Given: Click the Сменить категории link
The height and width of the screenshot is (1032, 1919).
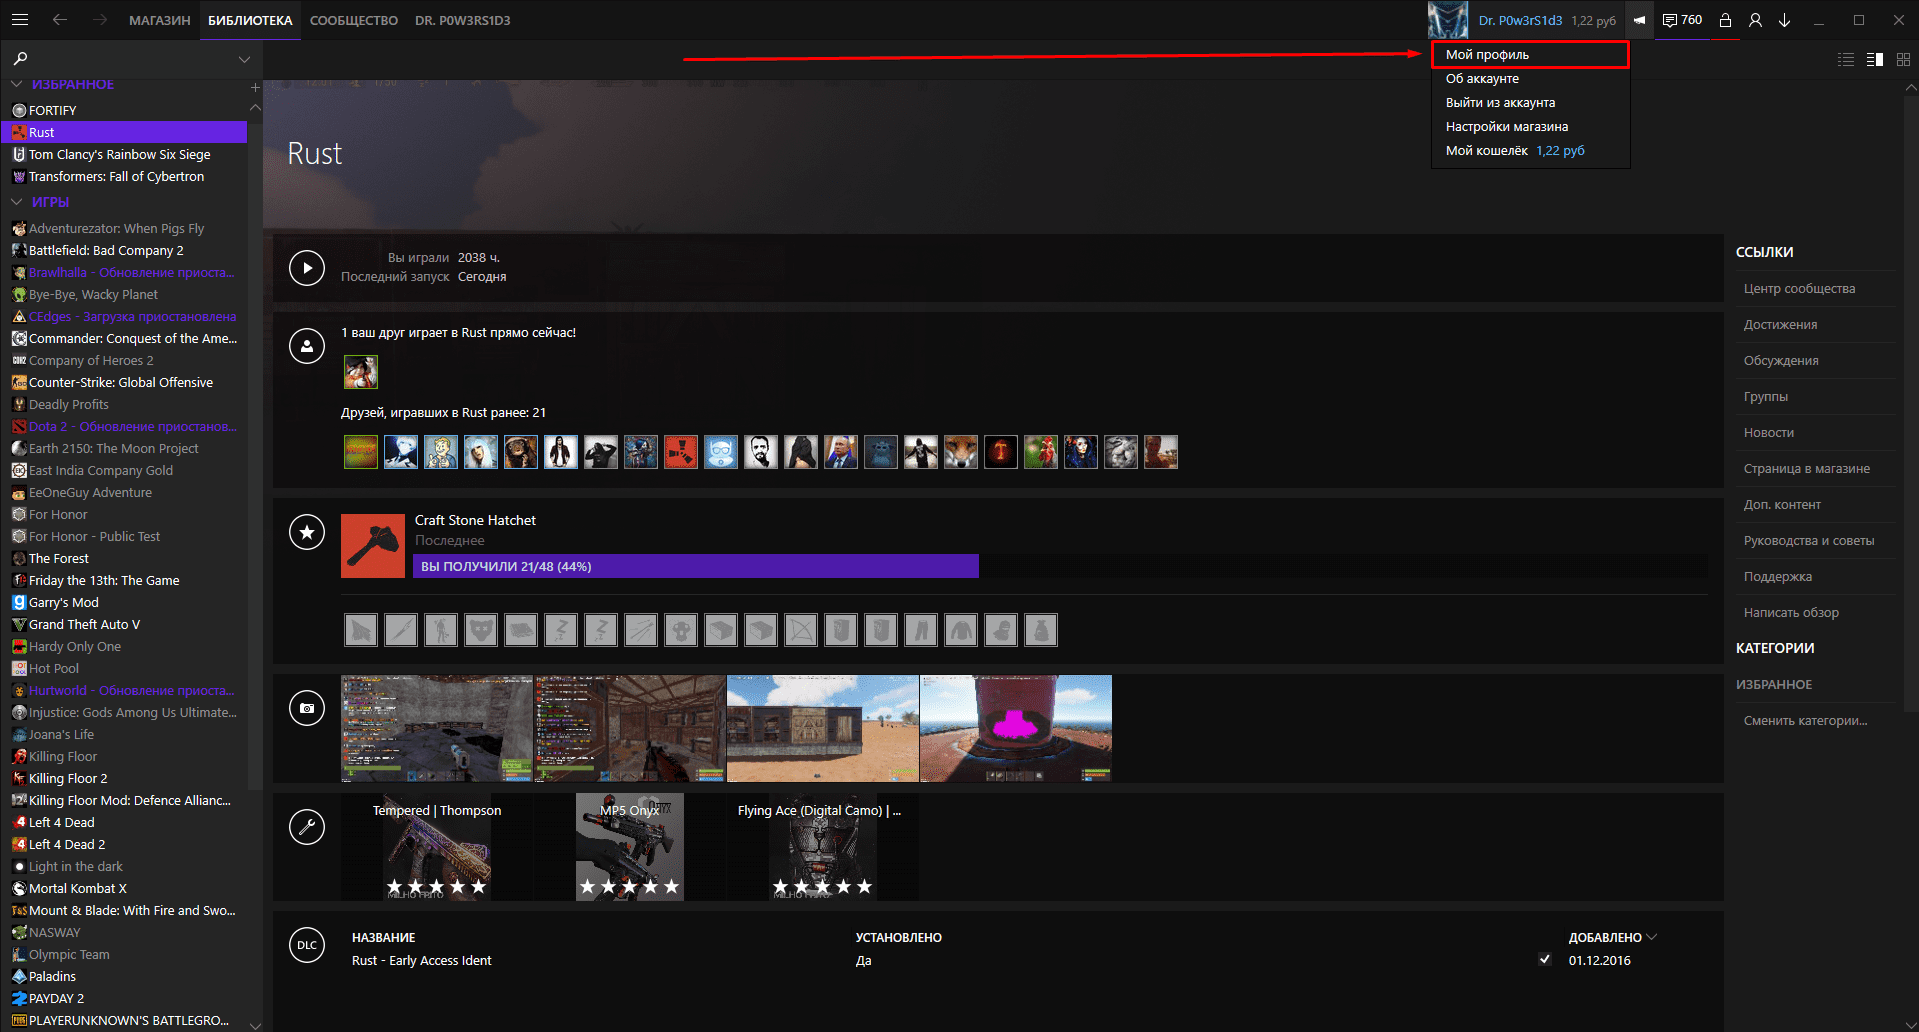Looking at the screenshot, I should (1805, 721).
